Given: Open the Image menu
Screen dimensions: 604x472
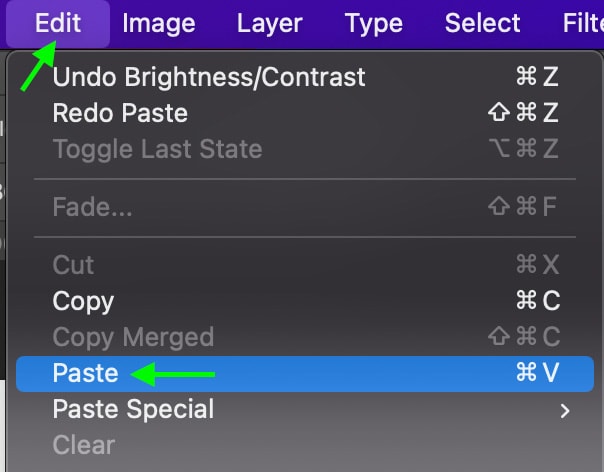Looking at the screenshot, I should pyautogui.click(x=158, y=23).
